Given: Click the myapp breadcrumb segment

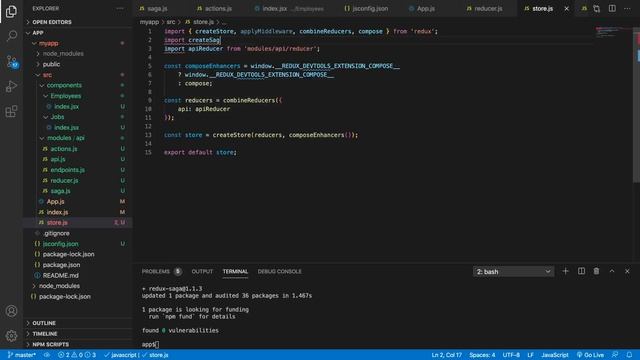Looking at the screenshot, I should [149, 22].
